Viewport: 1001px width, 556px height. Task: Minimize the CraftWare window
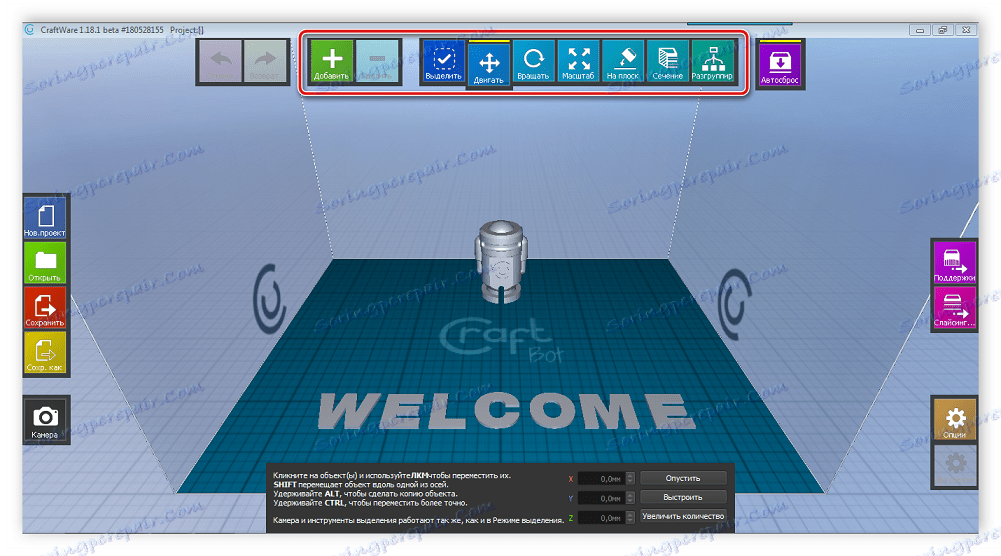coord(919,30)
